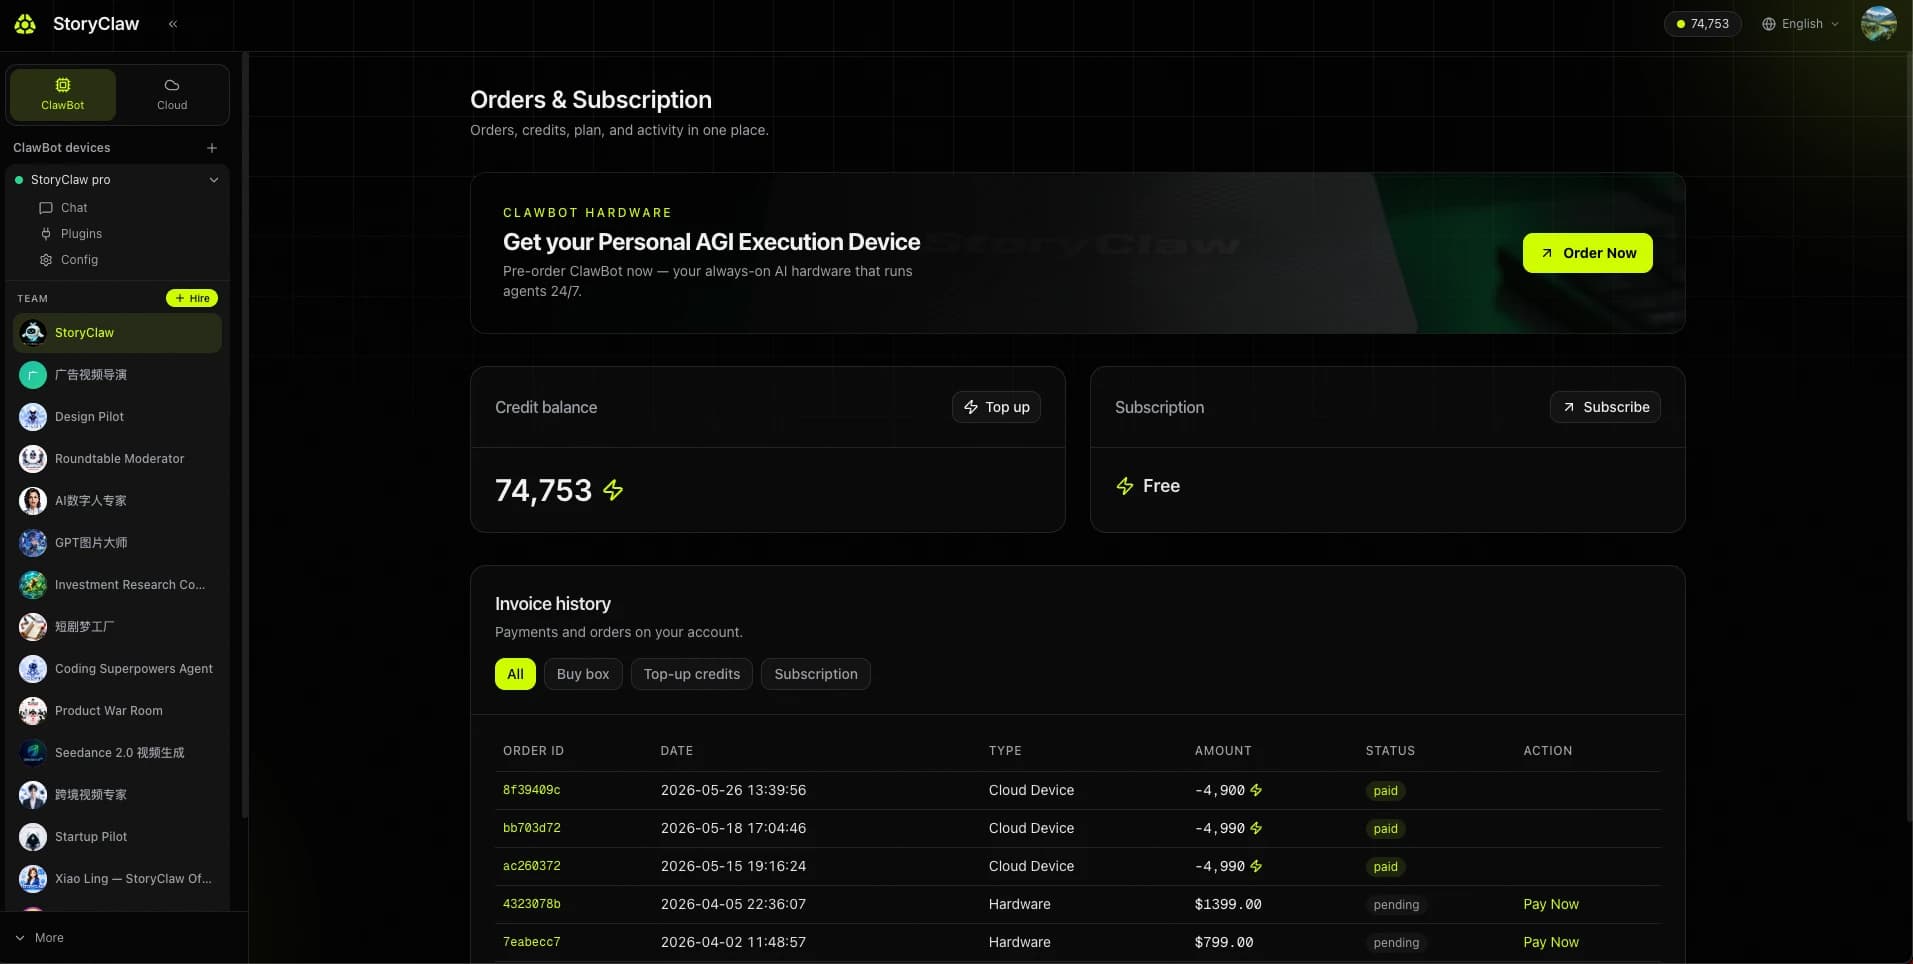
Task: Click the Subscribe button
Action: coord(1605,407)
